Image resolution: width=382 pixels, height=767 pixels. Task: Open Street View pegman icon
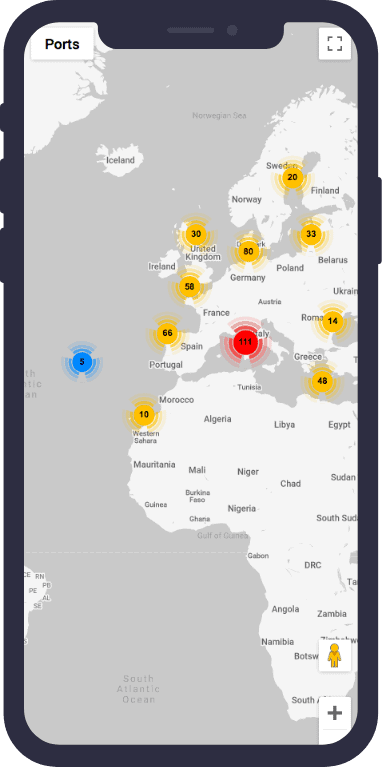(335, 655)
